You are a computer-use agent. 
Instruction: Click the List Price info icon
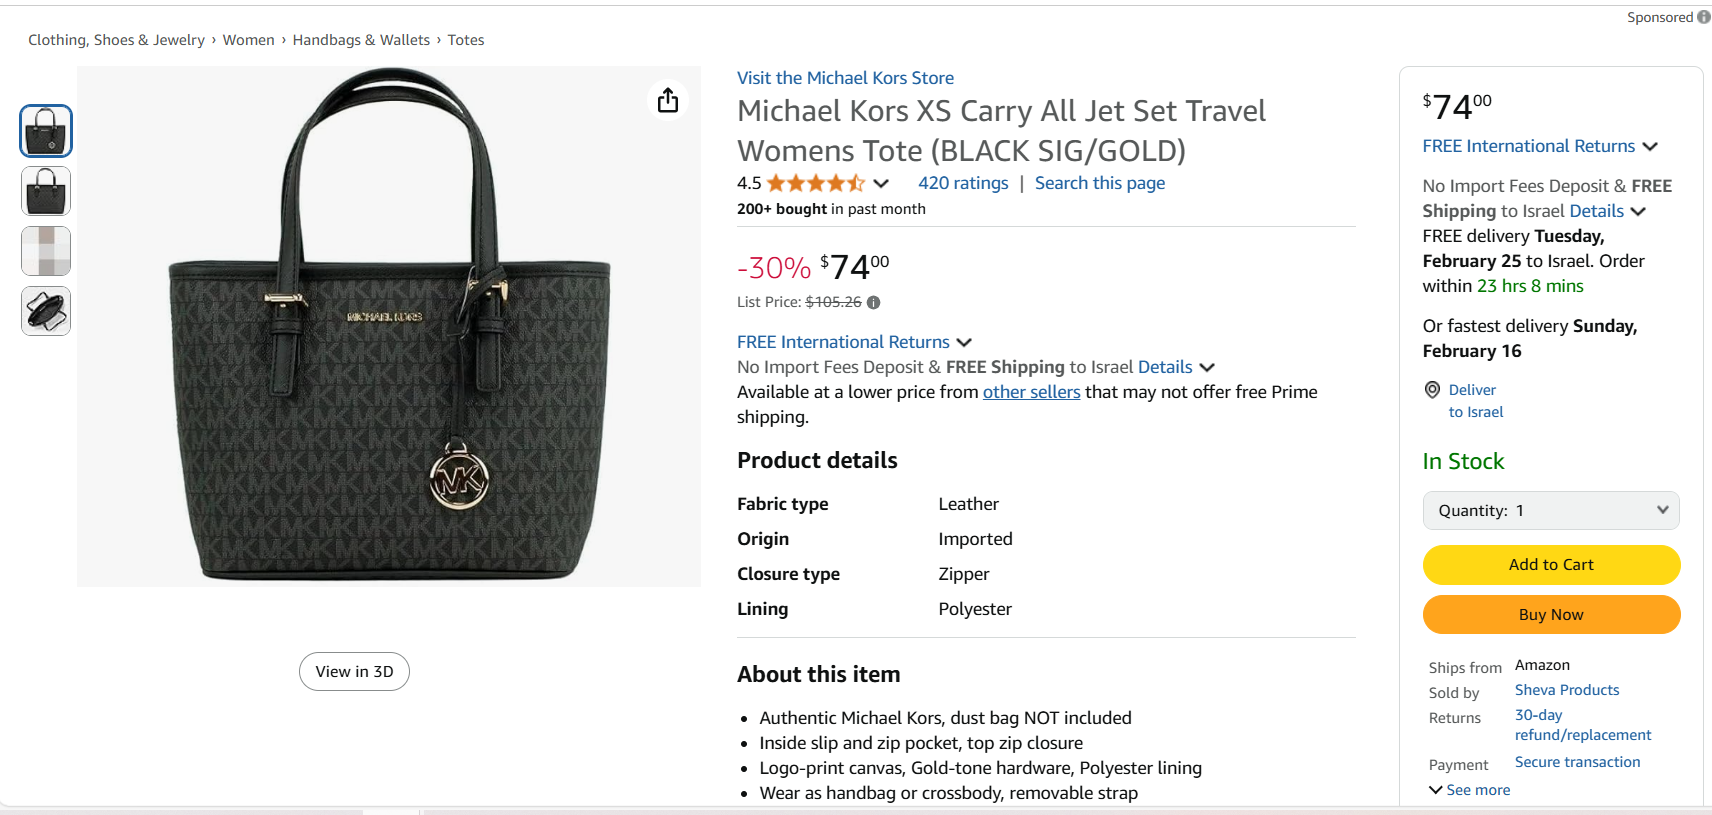click(874, 302)
